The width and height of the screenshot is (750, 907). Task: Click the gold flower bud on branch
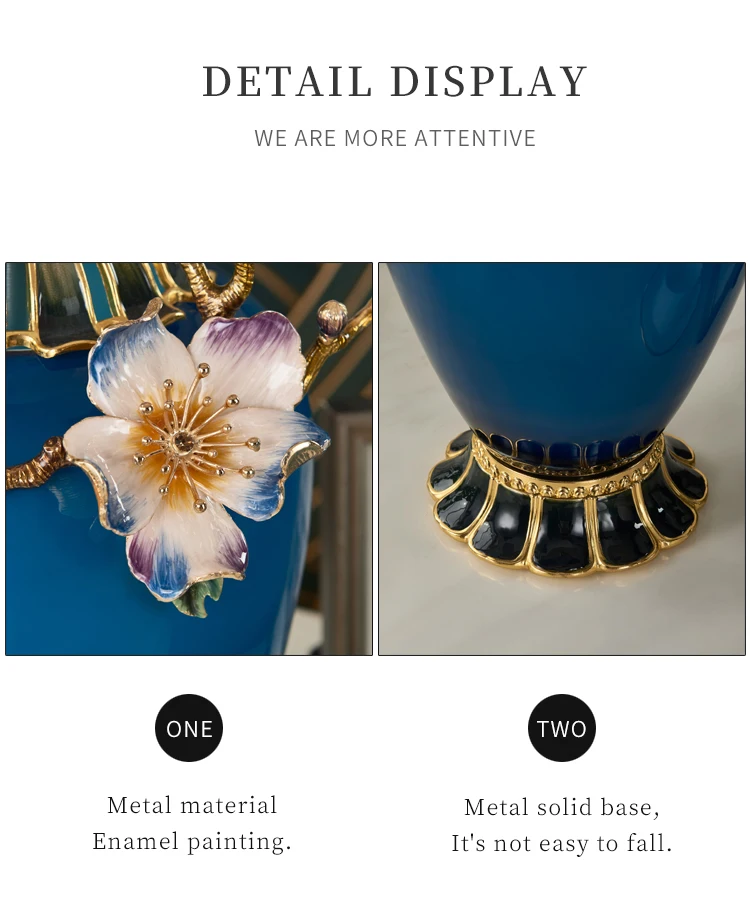click(x=332, y=317)
